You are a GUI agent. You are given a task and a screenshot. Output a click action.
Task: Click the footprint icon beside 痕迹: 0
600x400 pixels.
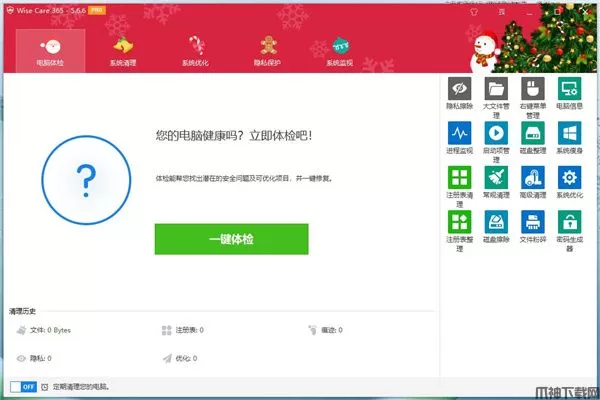click(313, 330)
